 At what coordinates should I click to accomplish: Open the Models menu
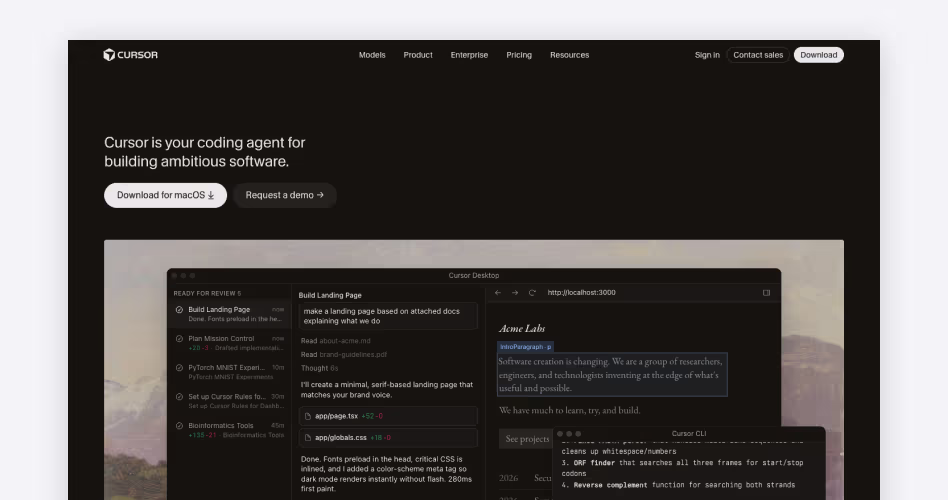coord(372,55)
